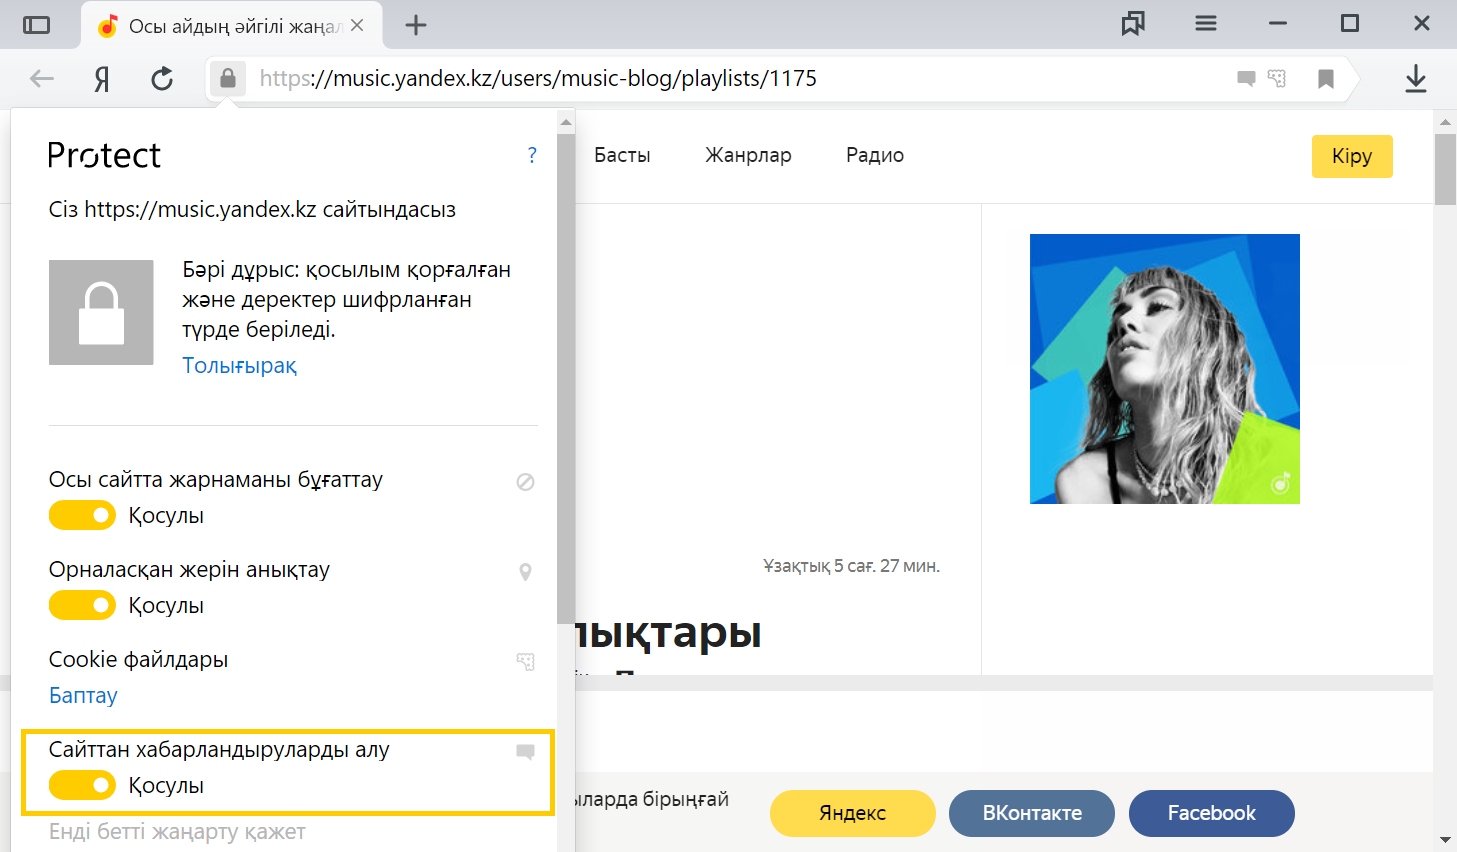Image resolution: width=1457 pixels, height=852 pixels.
Task: Click the notifications bubble icon in address bar
Action: coord(1246,78)
